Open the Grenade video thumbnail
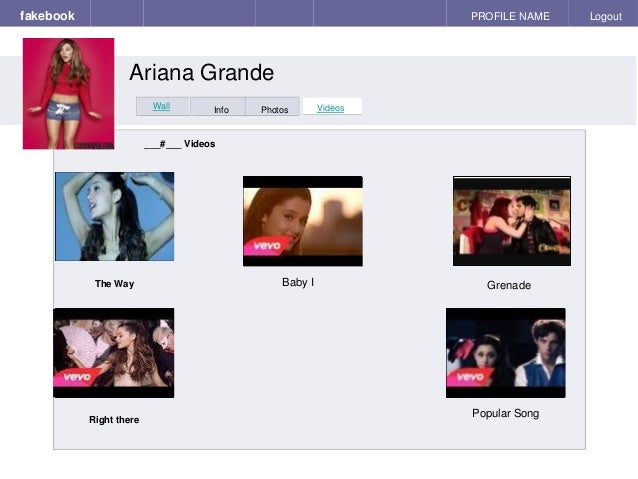Viewport: 638px width, 479px height. [x=512, y=221]
